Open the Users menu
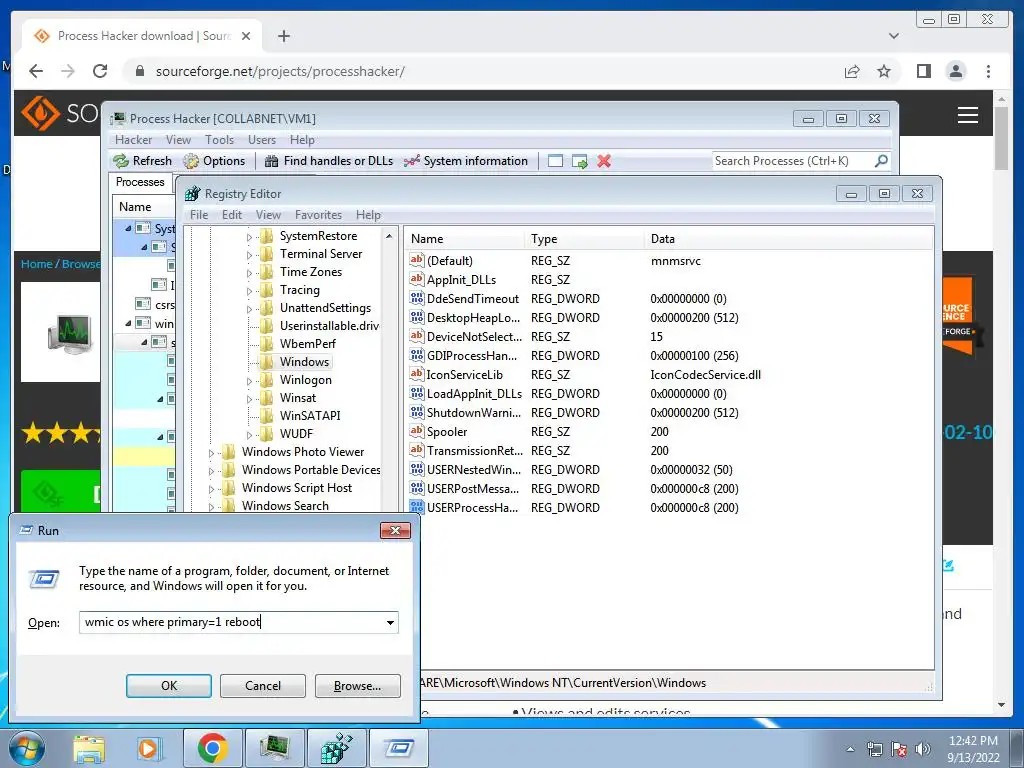This screenshot has height=768, width=1024. [x=262, y=140]
